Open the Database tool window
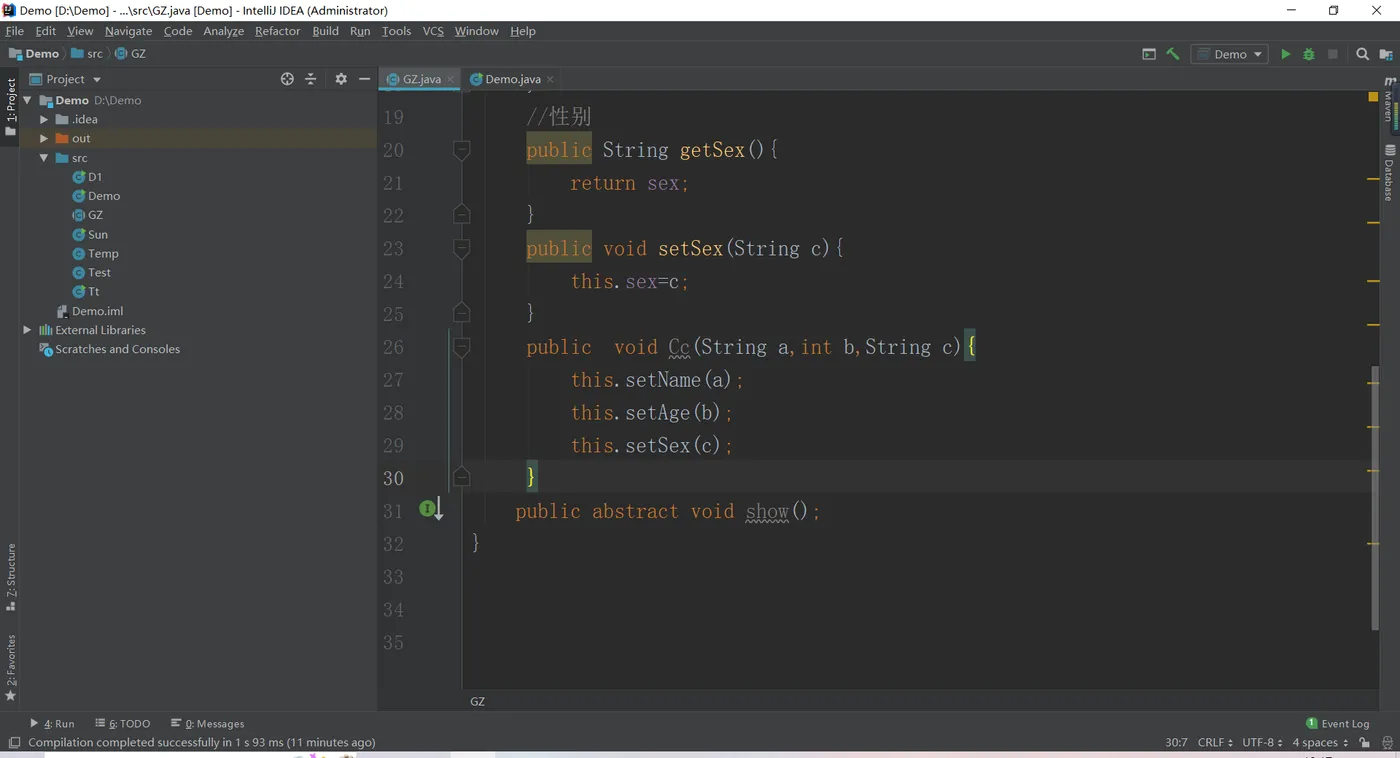1400x758 pixels. pyautogui.click(x=1389, y=172)
